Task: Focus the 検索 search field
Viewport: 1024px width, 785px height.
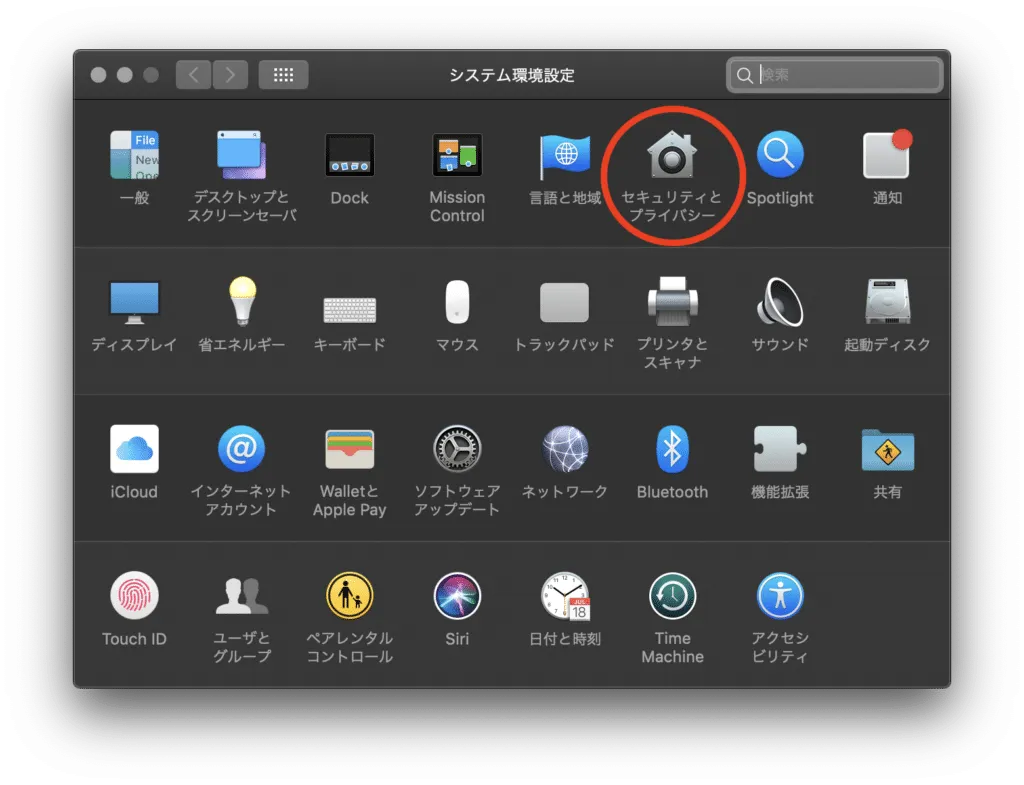Action: click(x=835, y=75)
